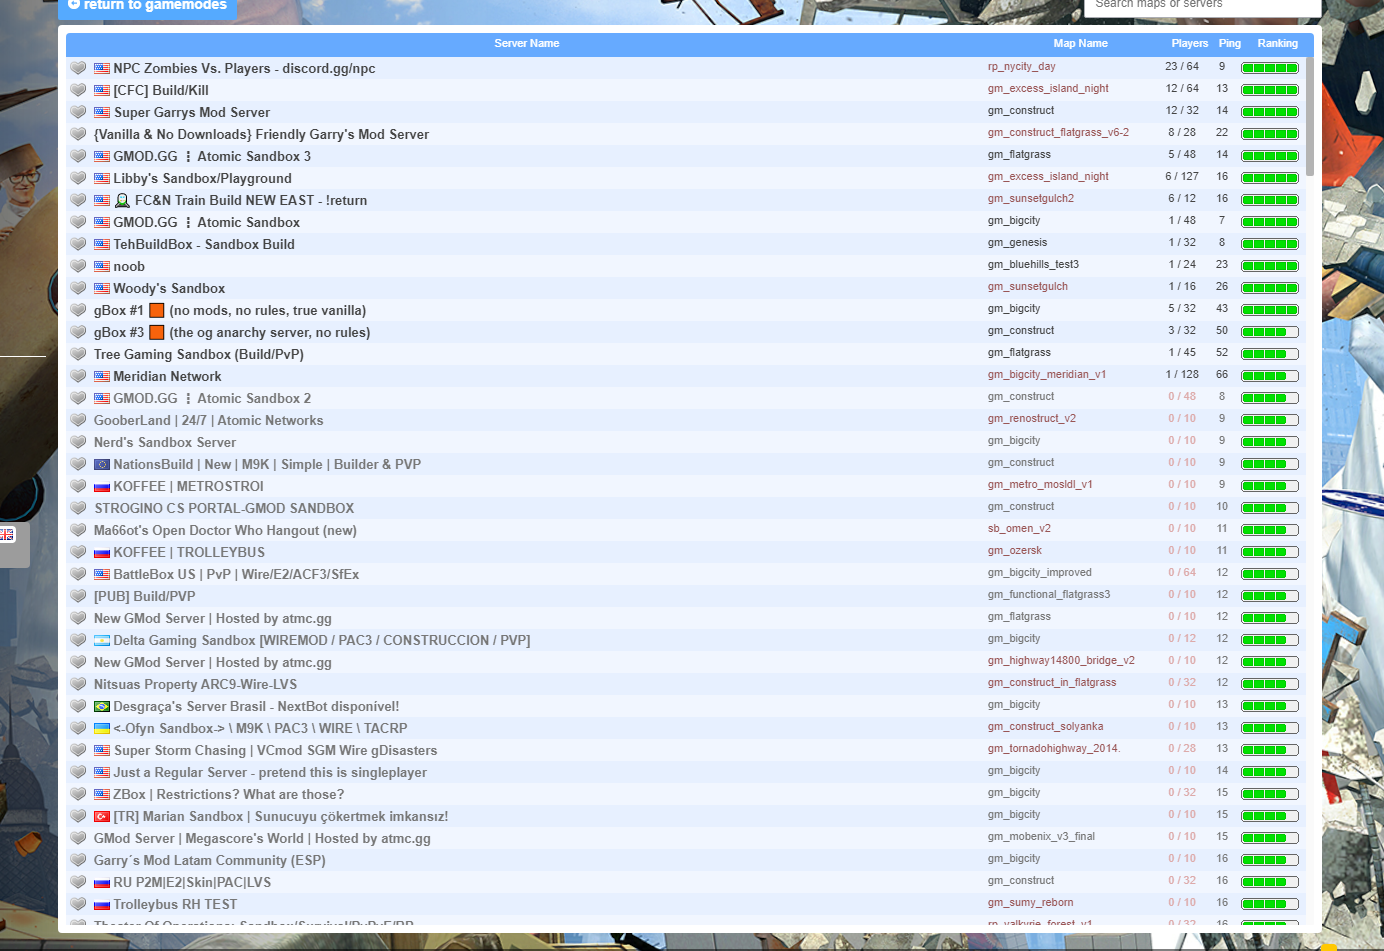The height and width of the screenshot is (951, 1384).
Task: Toggle the favorite heart for Nerd's Sandbox Server
Action: (x=78, y=442)
